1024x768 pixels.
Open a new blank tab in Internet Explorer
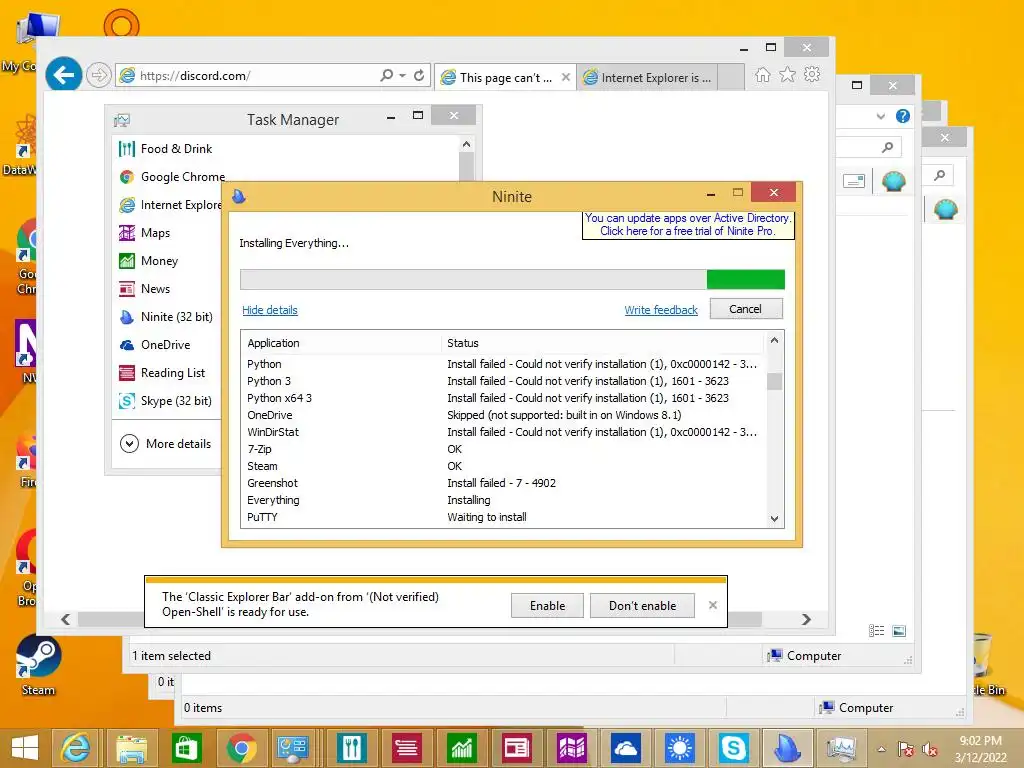(x=731, y=77)
